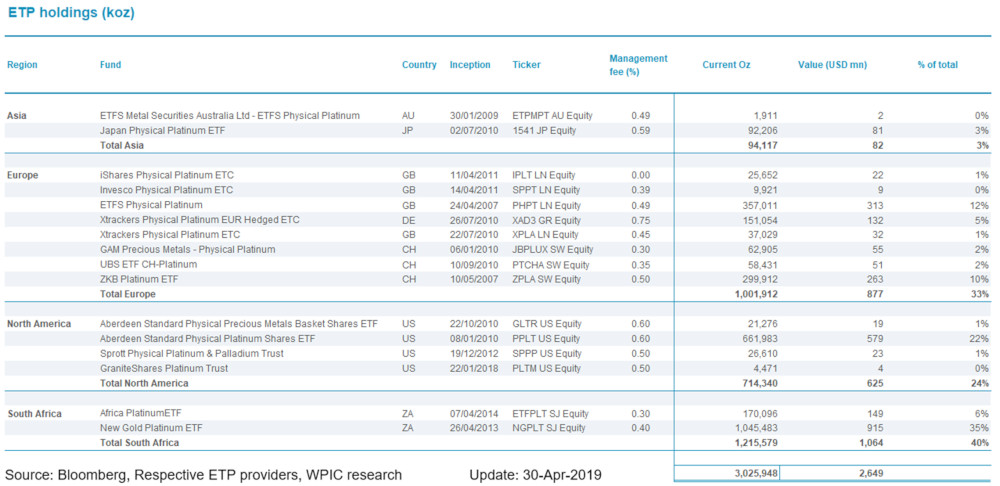This screenshot has width=1000, height=486.
Task: Click the 33% Total Europe share
Action: pos(982,294)
